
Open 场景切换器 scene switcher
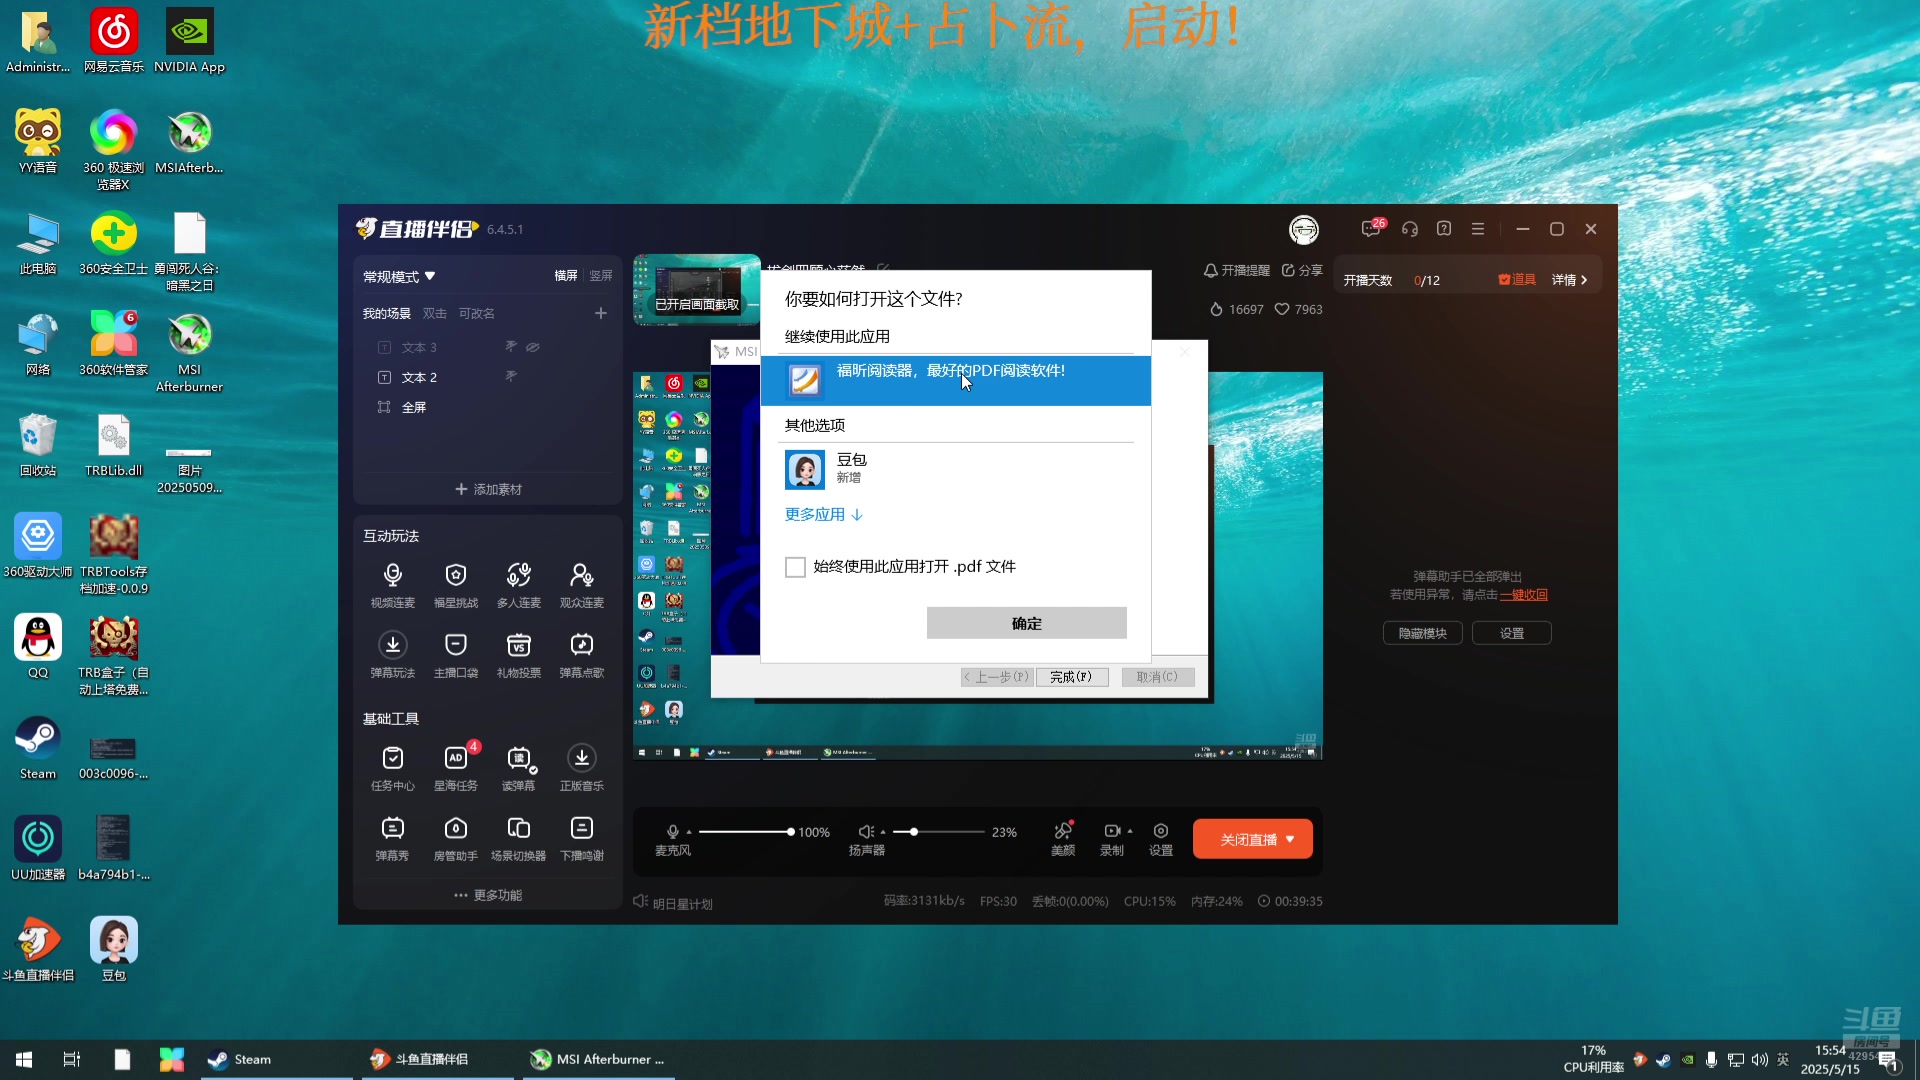[518, 829]
